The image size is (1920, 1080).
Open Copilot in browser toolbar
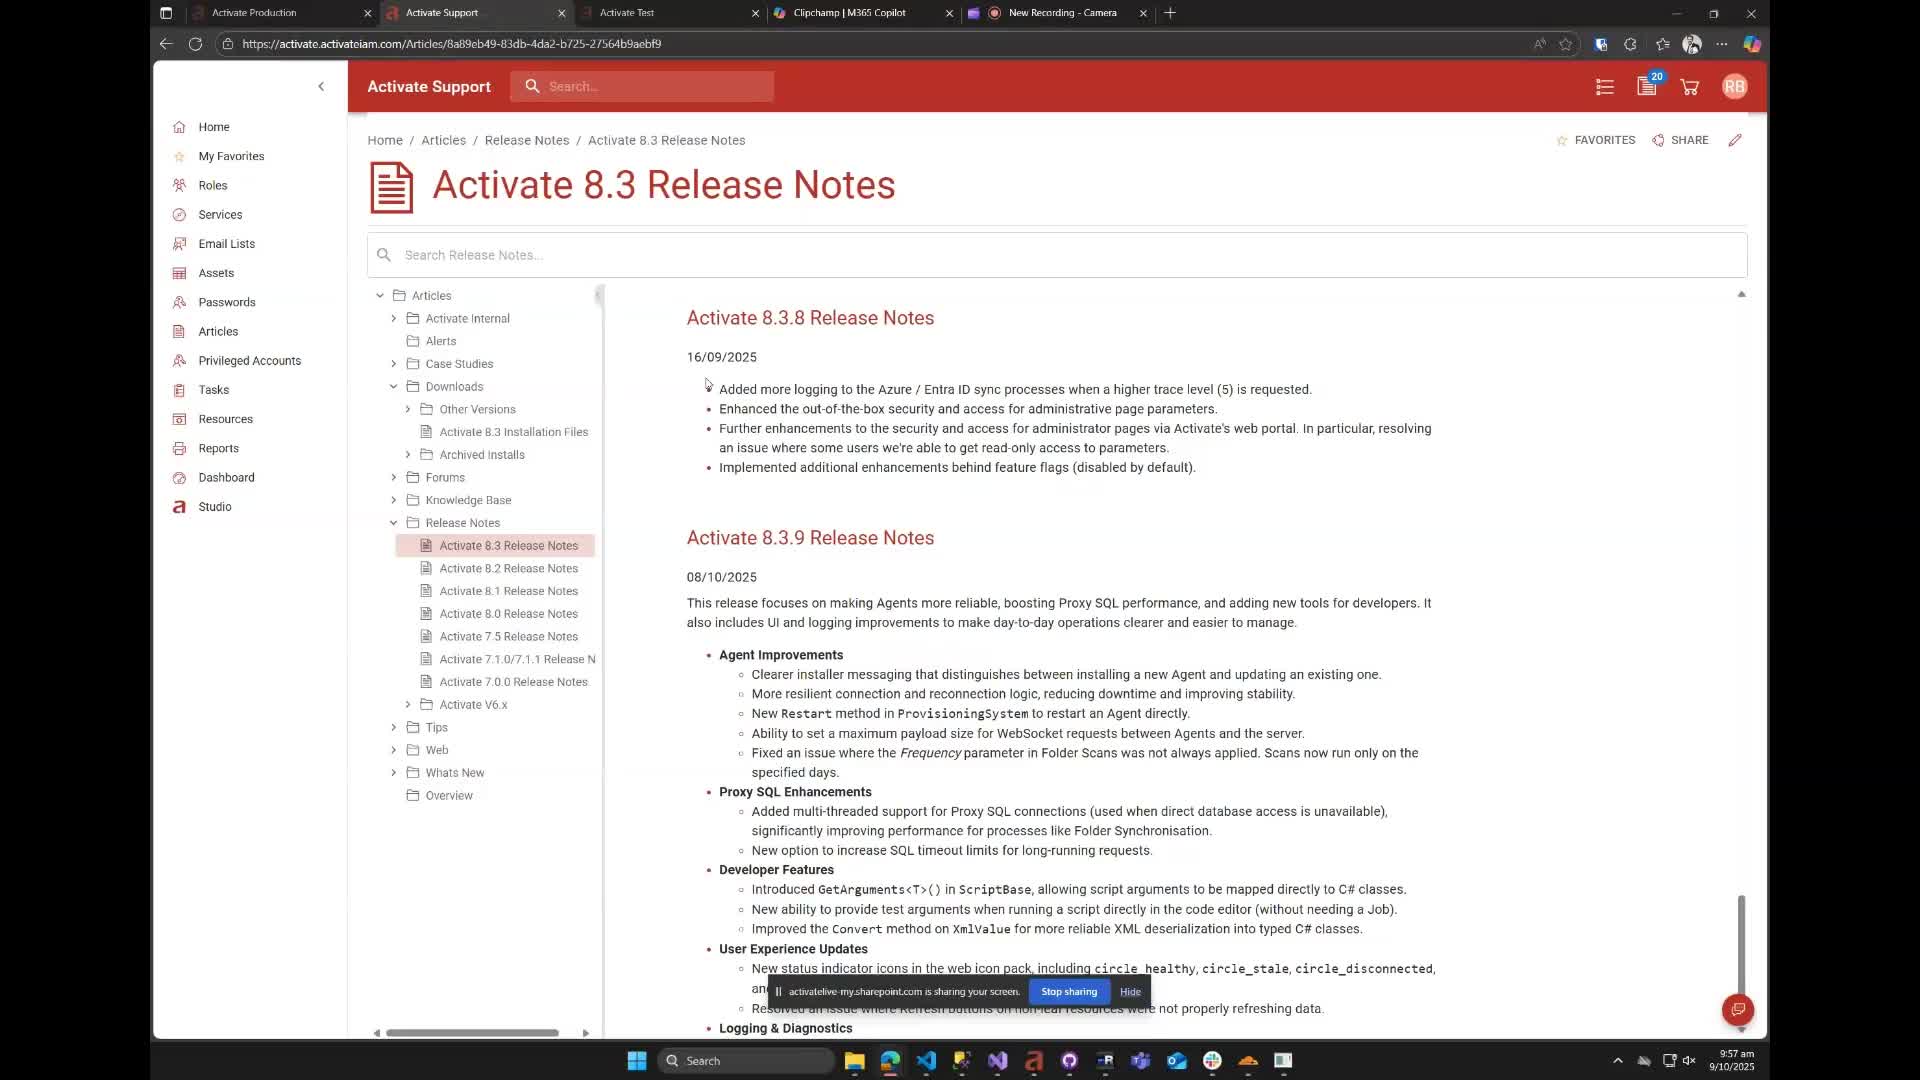pos(1752,44)
